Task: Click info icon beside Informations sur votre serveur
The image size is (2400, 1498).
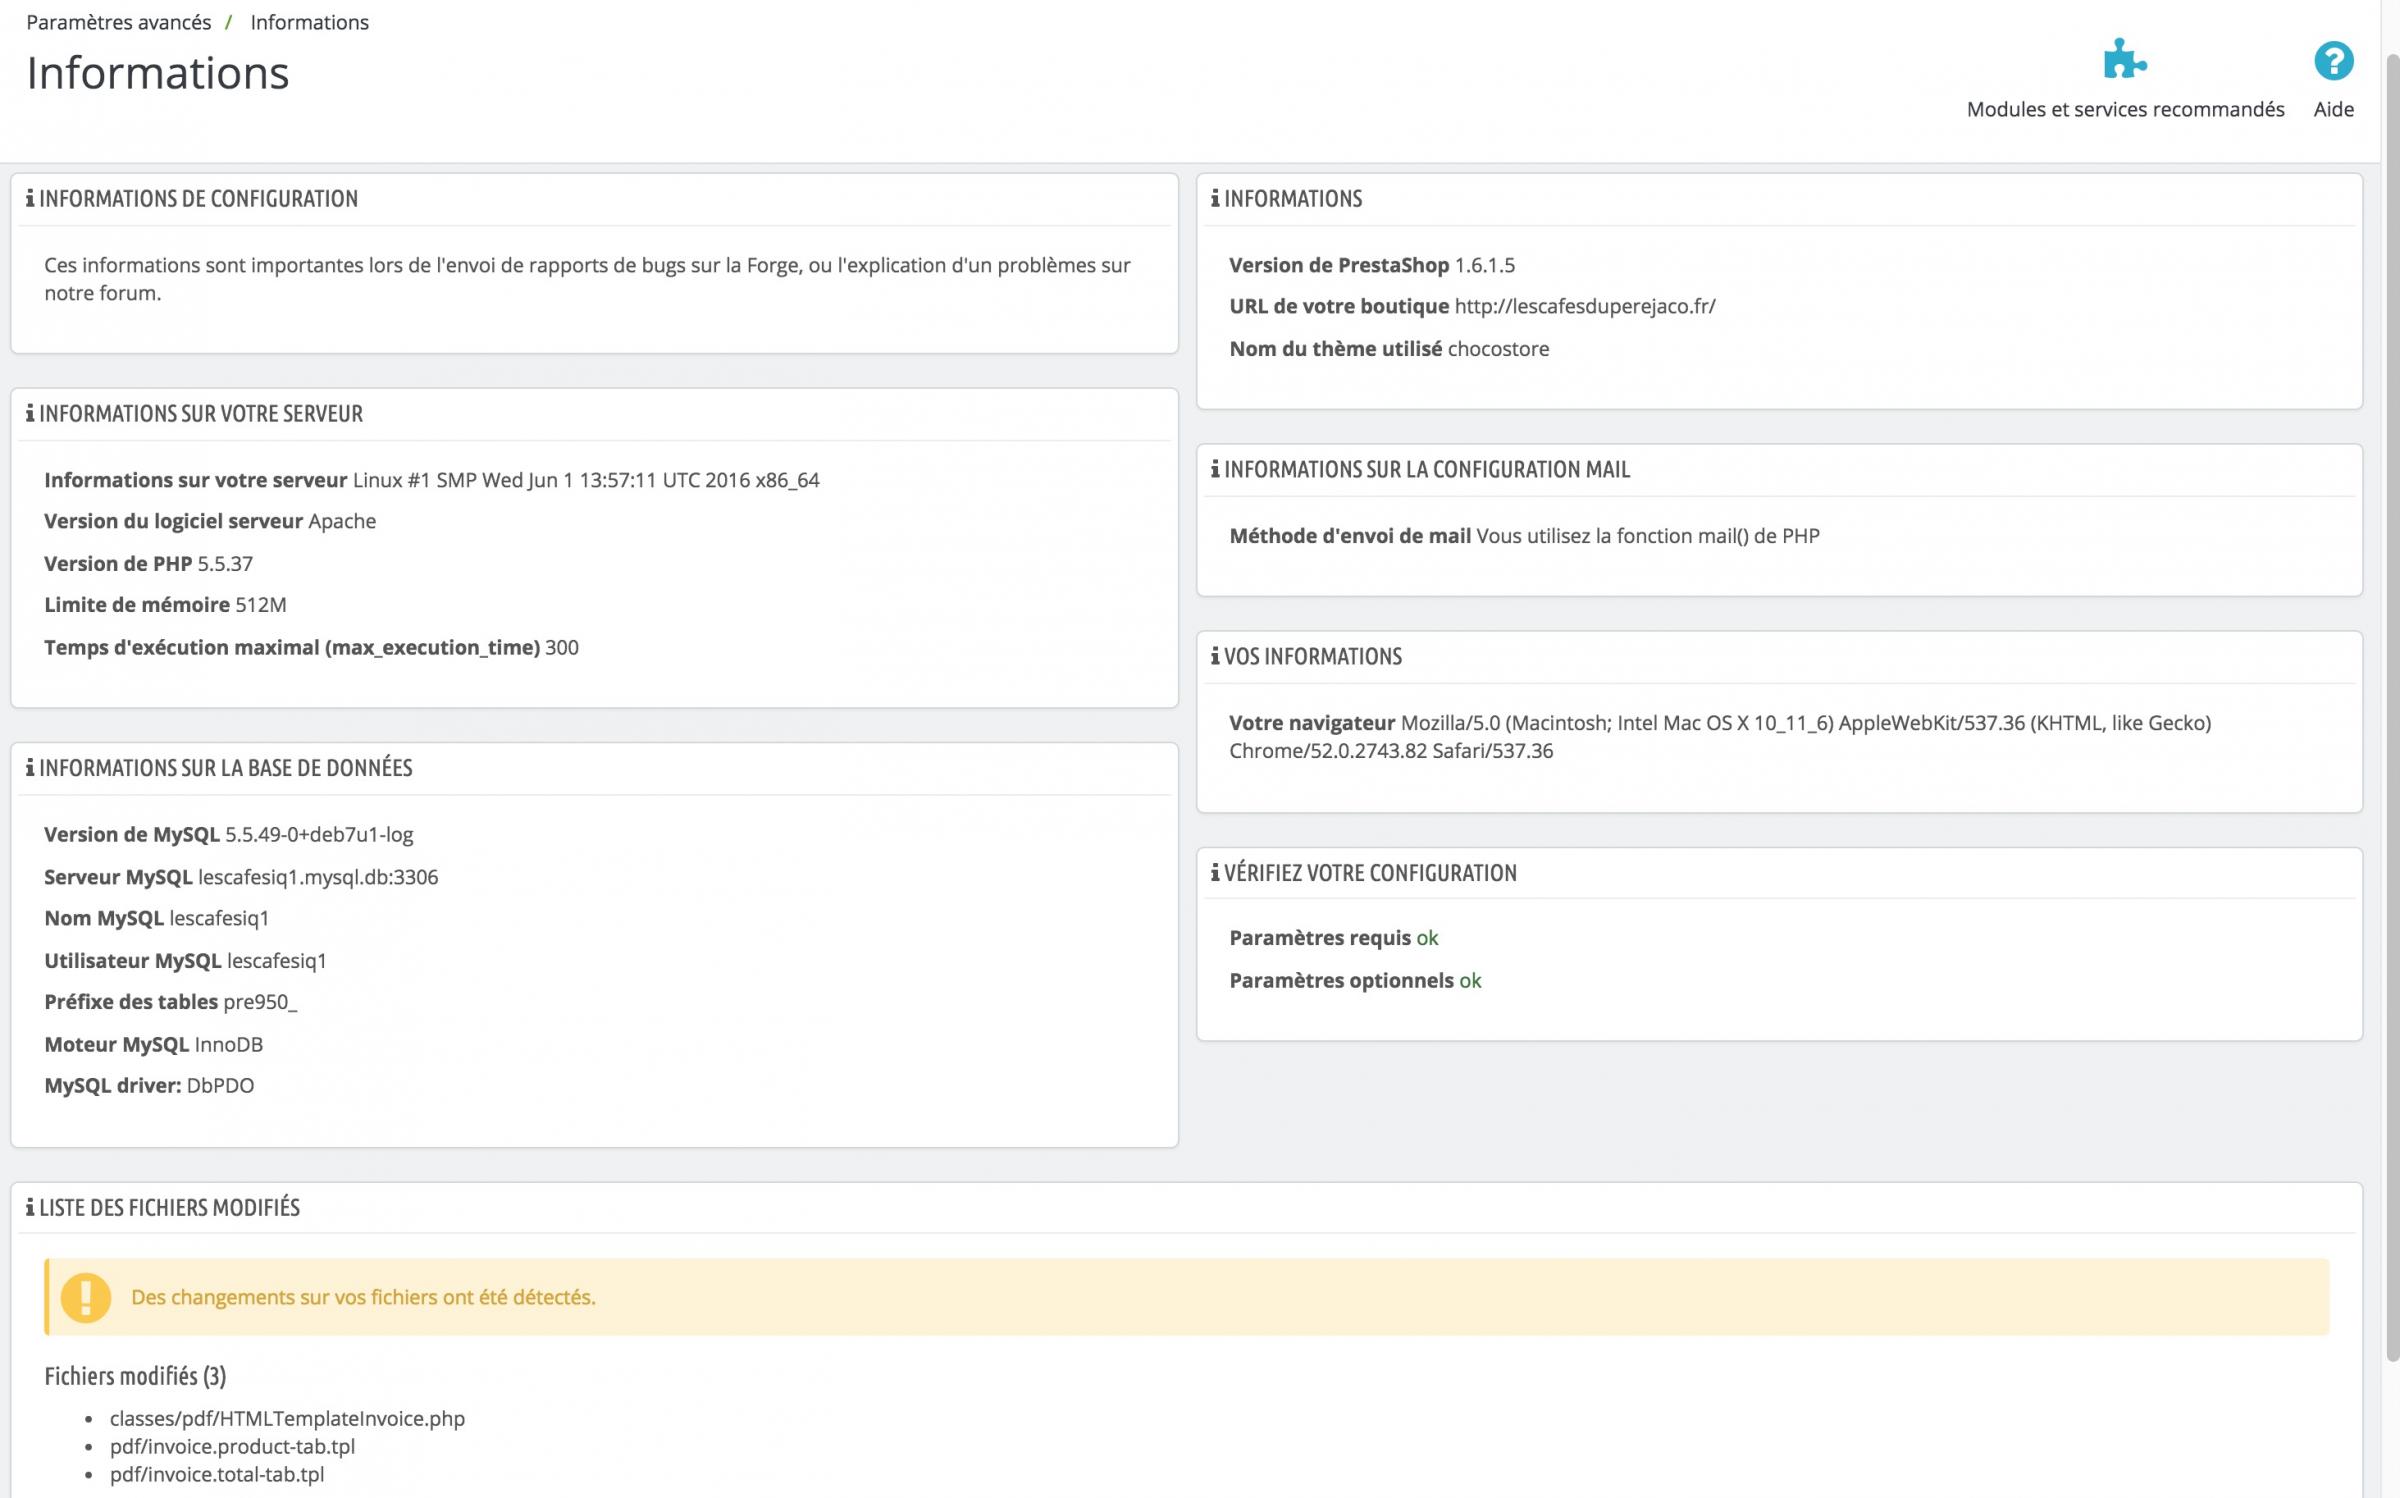Action: coord(30,413)
